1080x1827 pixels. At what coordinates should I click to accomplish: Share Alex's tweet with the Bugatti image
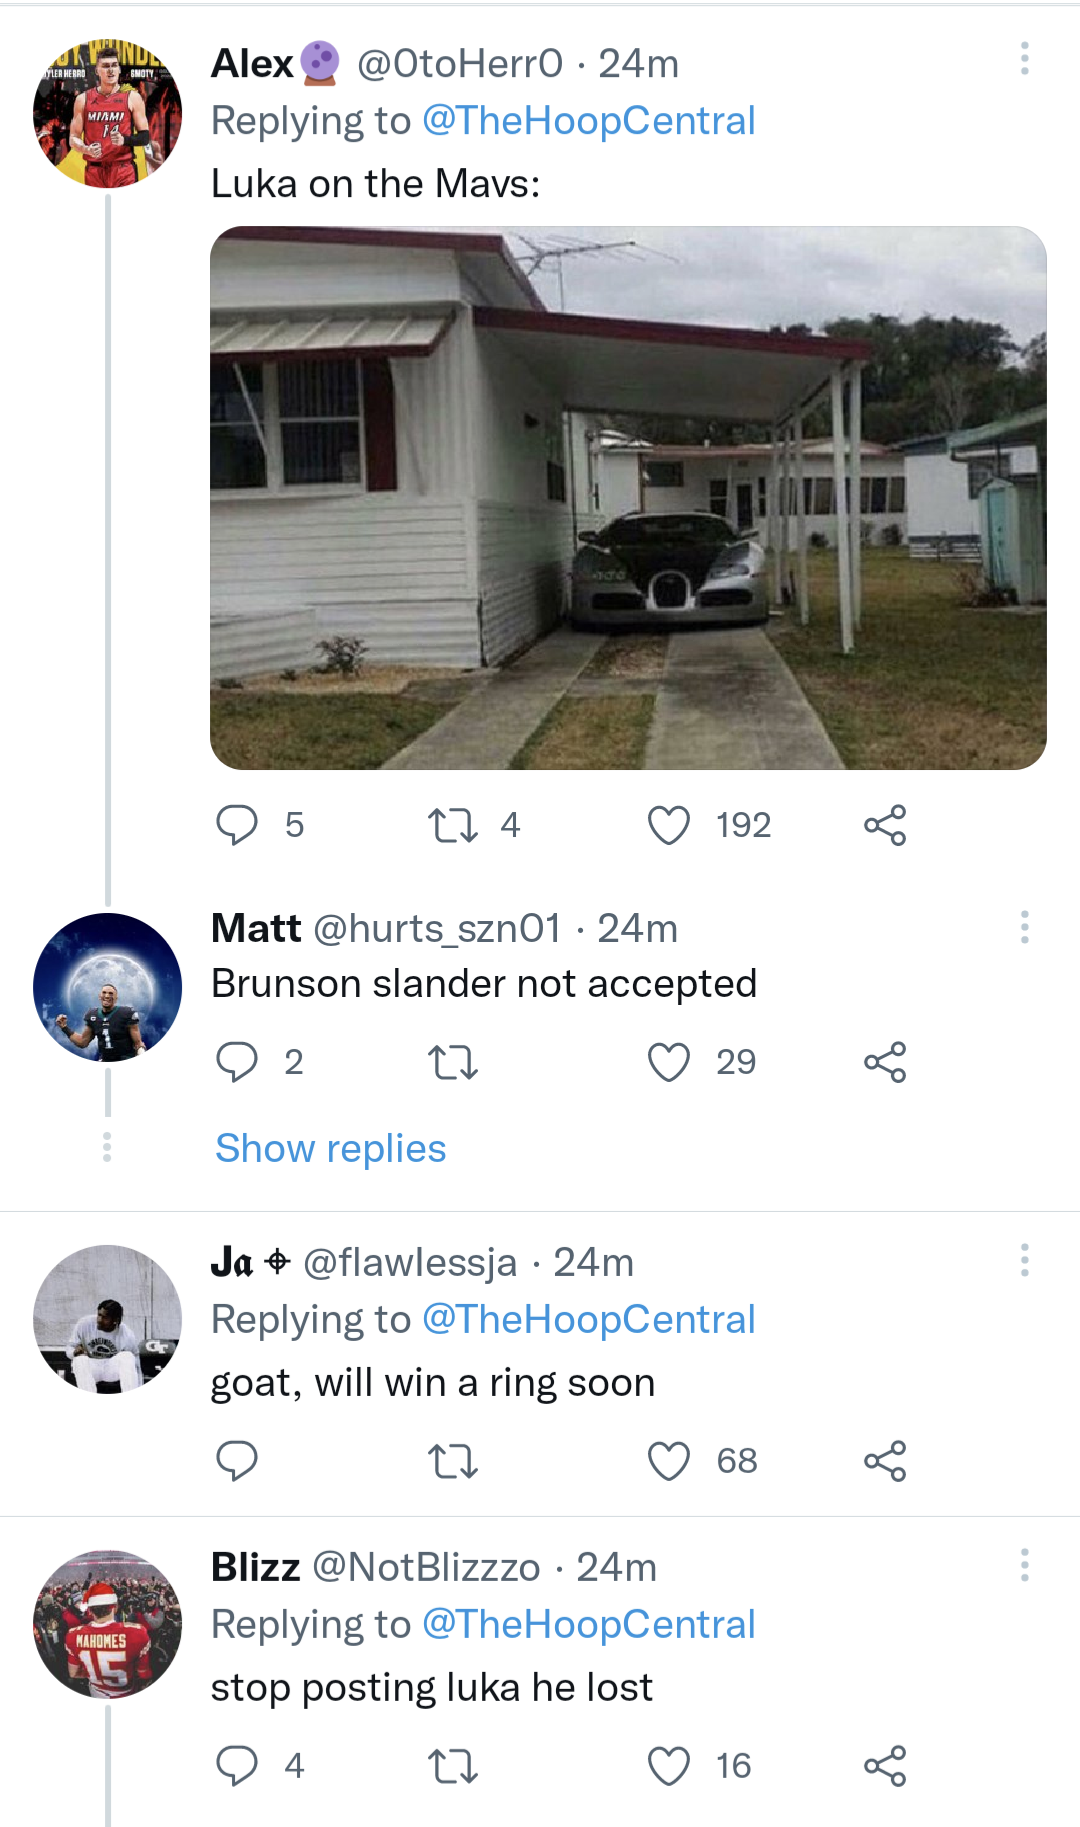point(885,826)
